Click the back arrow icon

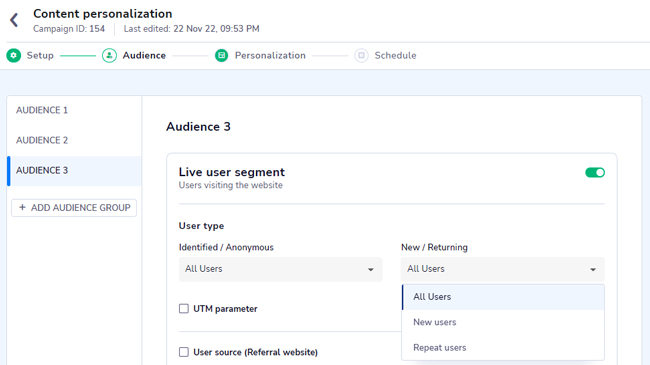coord(14,20)
